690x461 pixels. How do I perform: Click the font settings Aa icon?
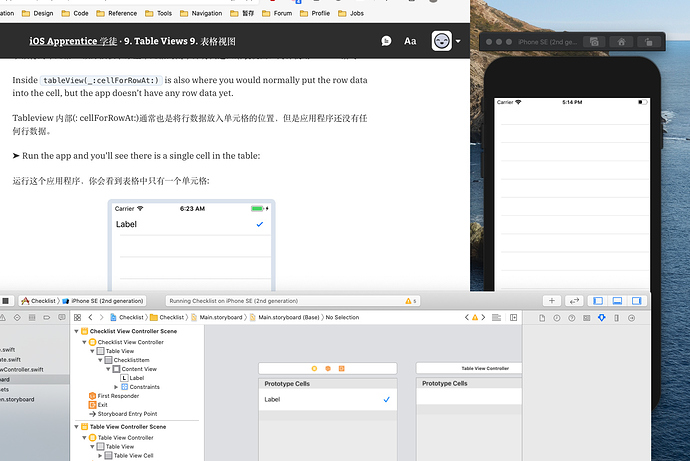click(410, 41)
